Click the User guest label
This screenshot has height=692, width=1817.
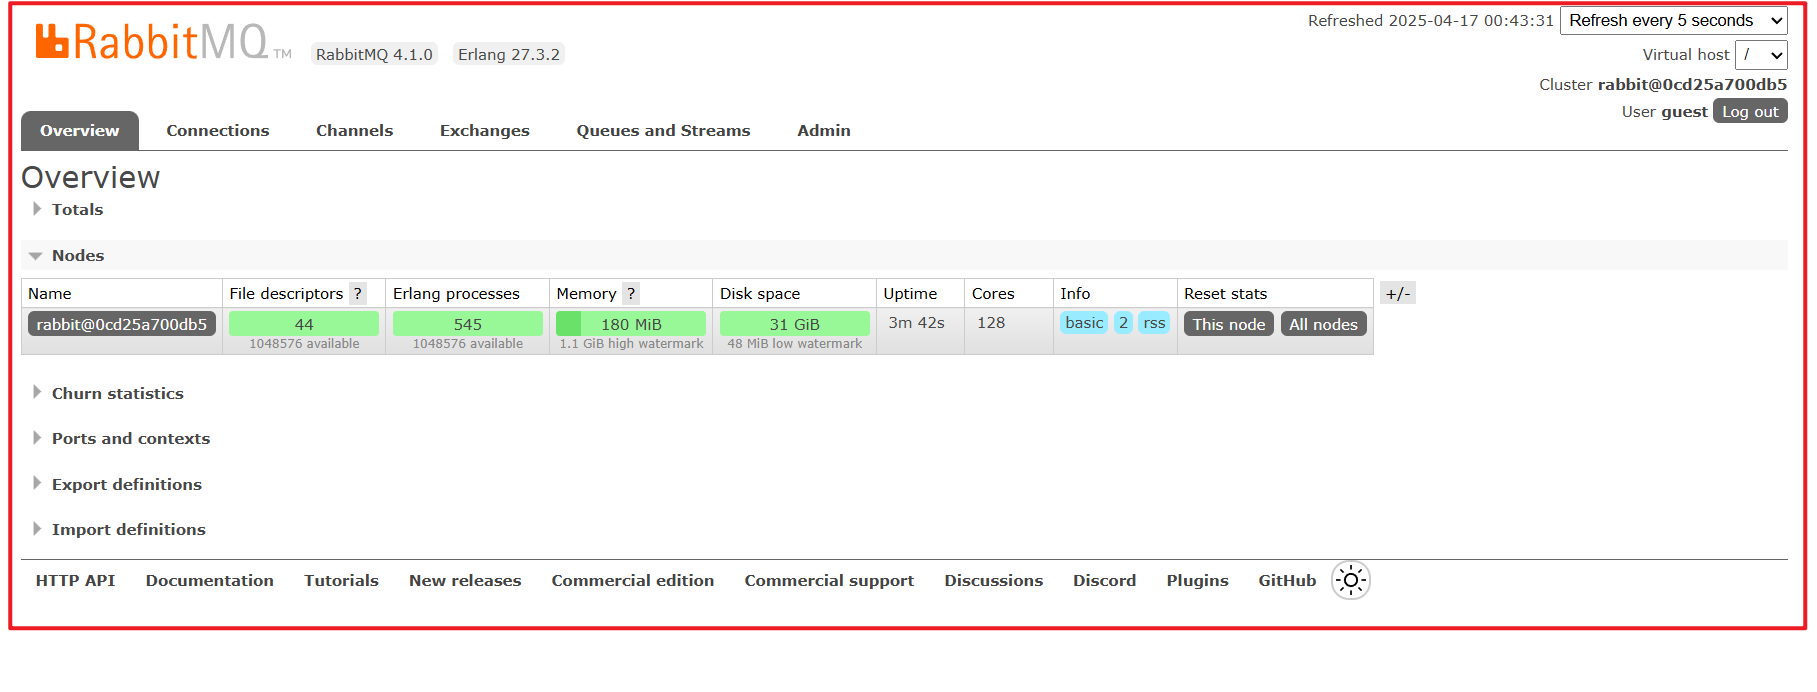[x=1664, y=111]
